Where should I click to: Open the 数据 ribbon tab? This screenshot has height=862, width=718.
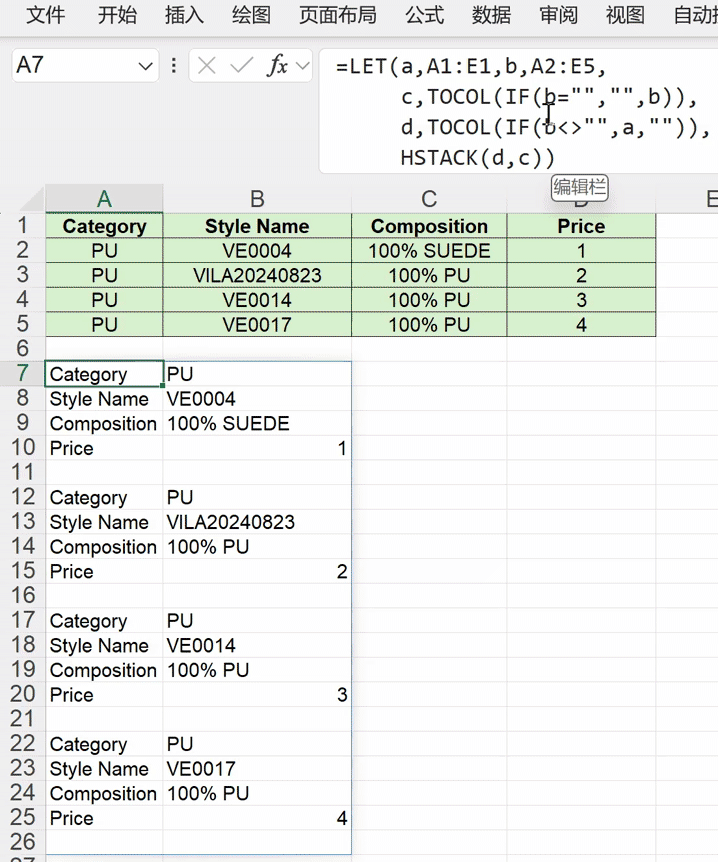(x=491, y=15)
